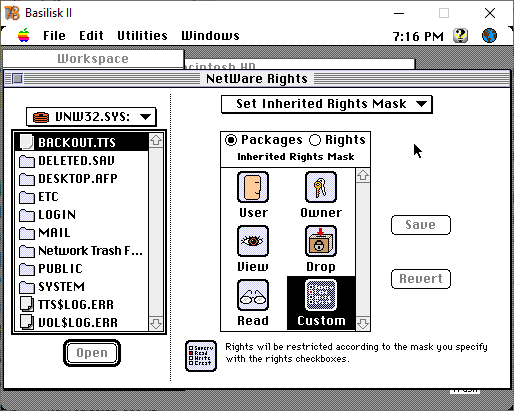Choose the View eye package icon
Image resolution: width=514 pixels, height=411 pixels.
click(253, 241)
